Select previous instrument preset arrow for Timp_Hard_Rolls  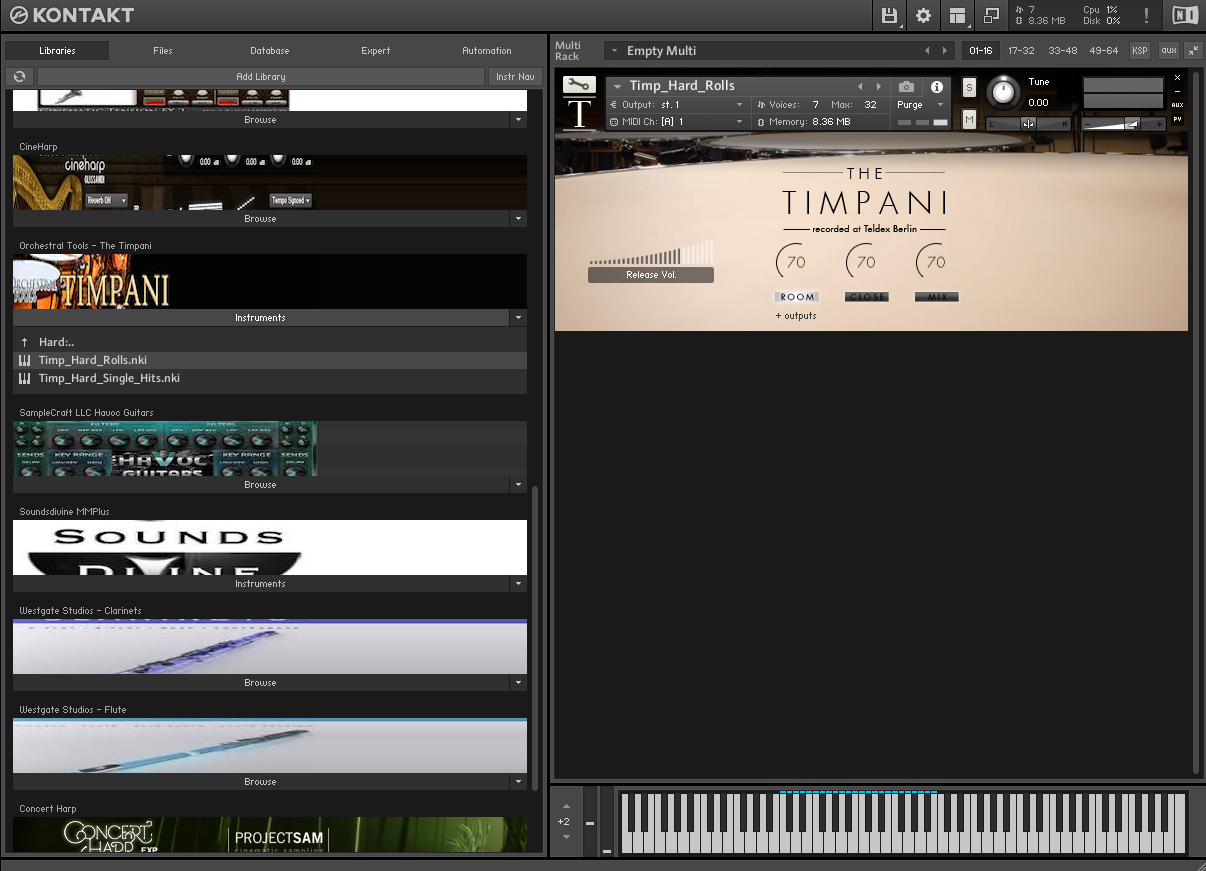click(859, 87)
